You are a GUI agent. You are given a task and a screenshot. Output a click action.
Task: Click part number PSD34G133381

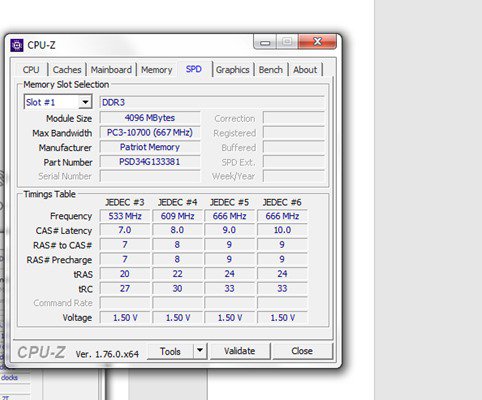coord(150,162)
